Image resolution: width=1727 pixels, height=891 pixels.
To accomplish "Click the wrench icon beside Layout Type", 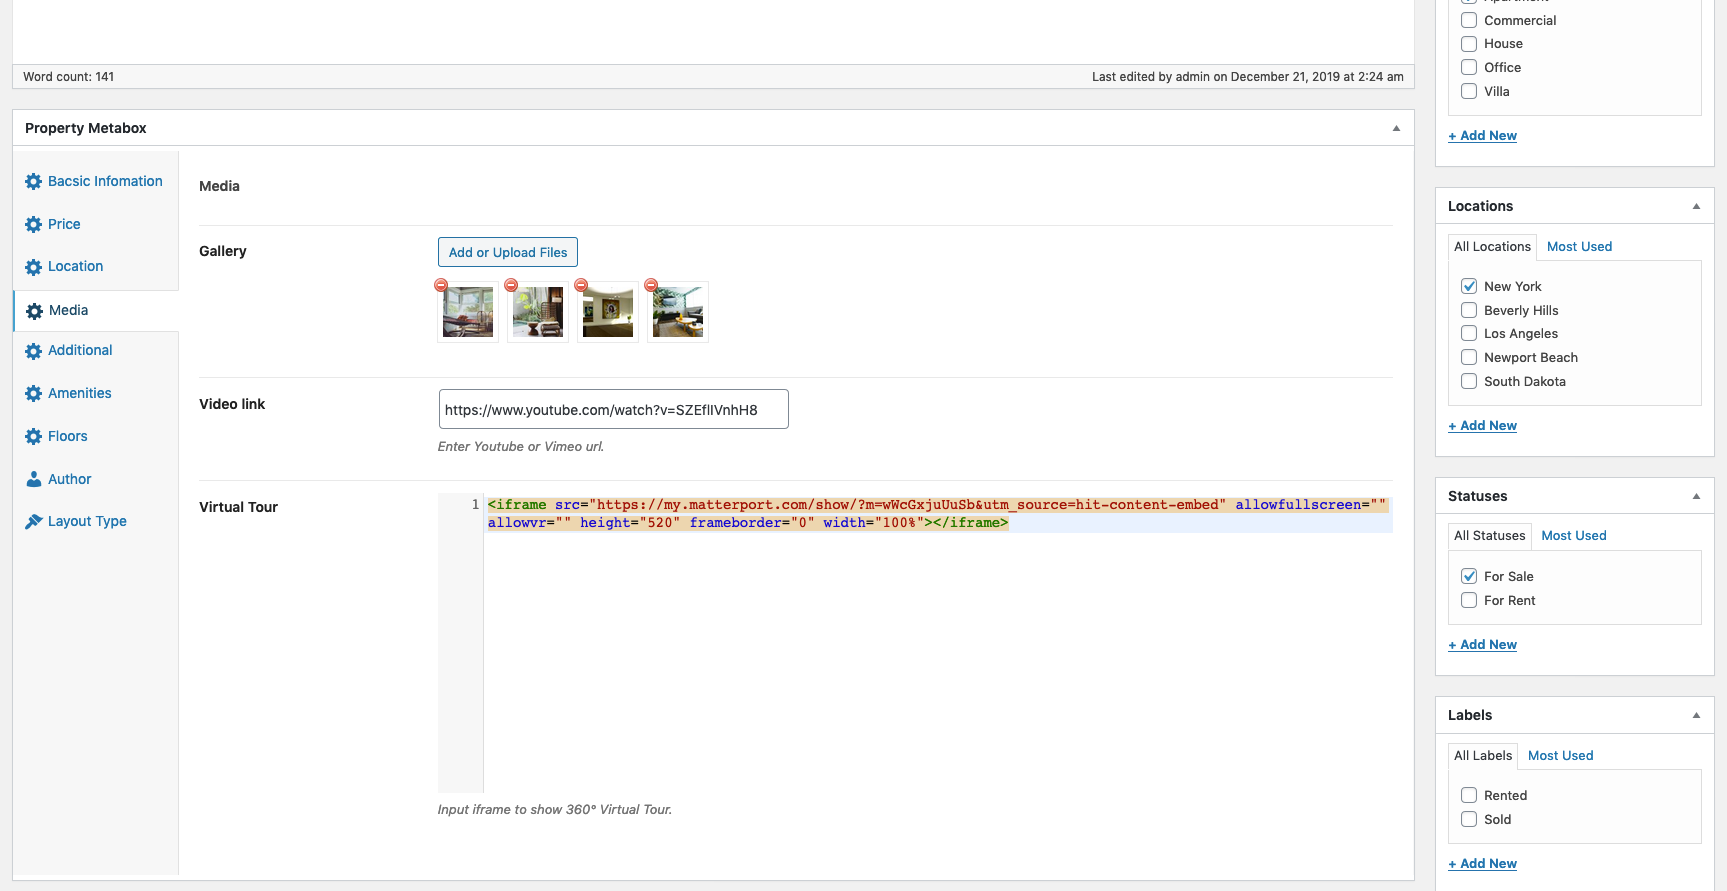I will (x=33, y=522).
